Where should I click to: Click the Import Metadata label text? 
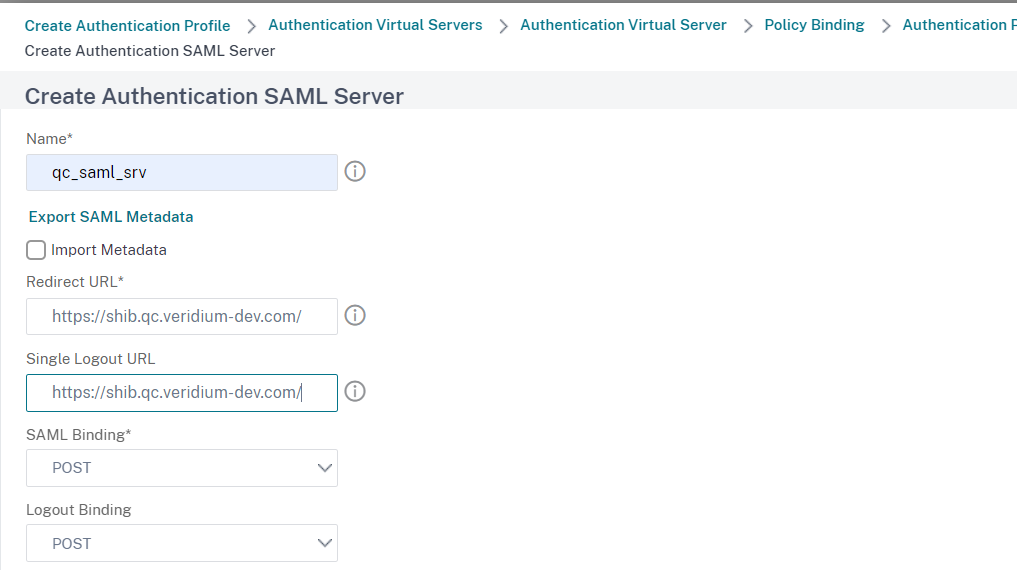[x=108, y=250]
